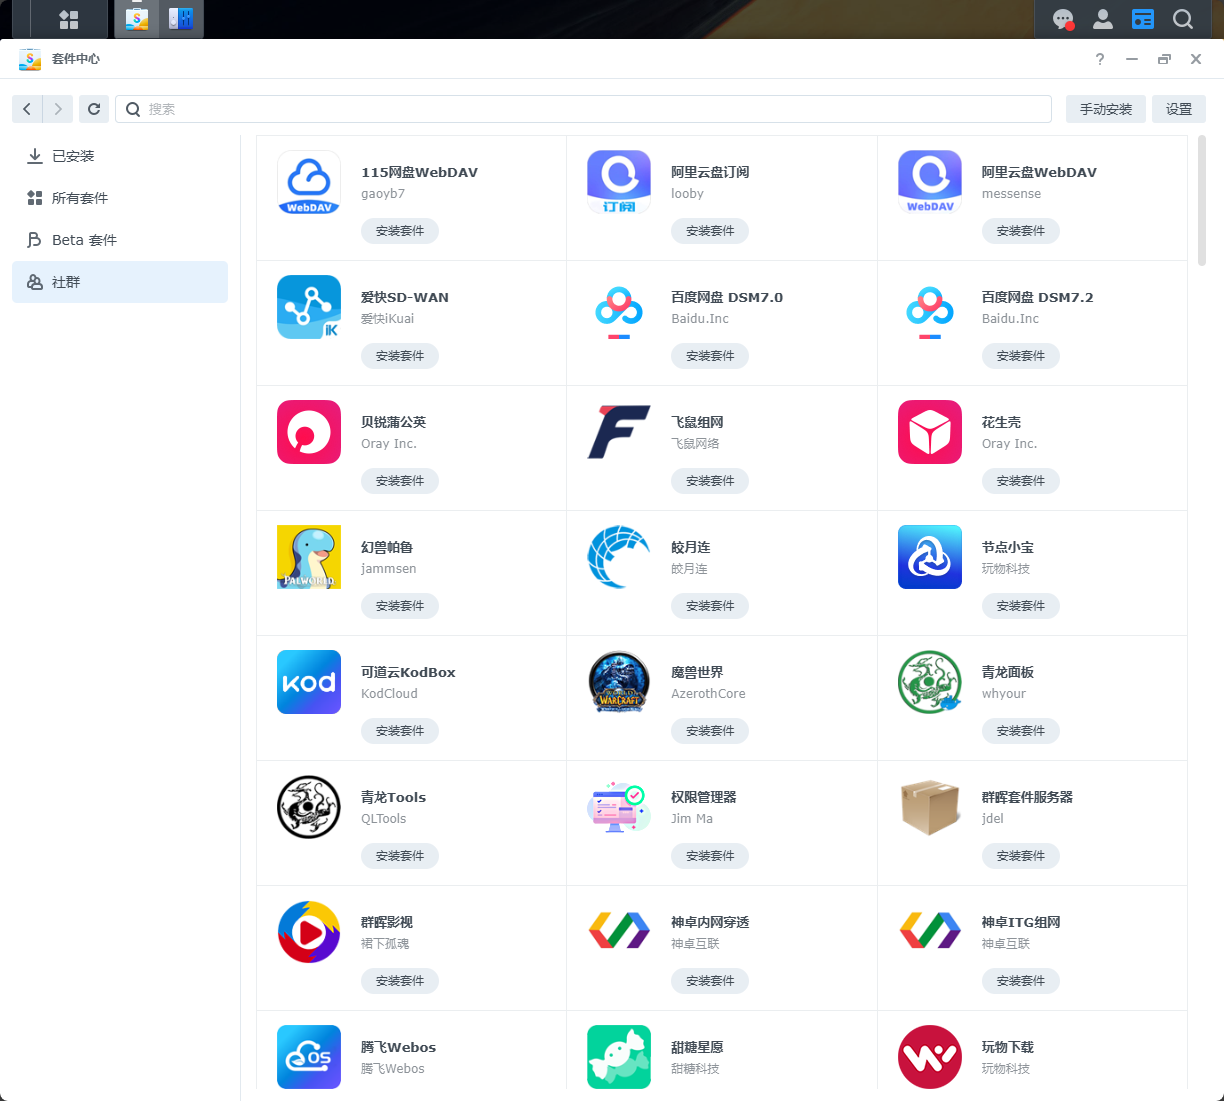Select the 青龙Tools dragon icon

click(x=309, y=807)
